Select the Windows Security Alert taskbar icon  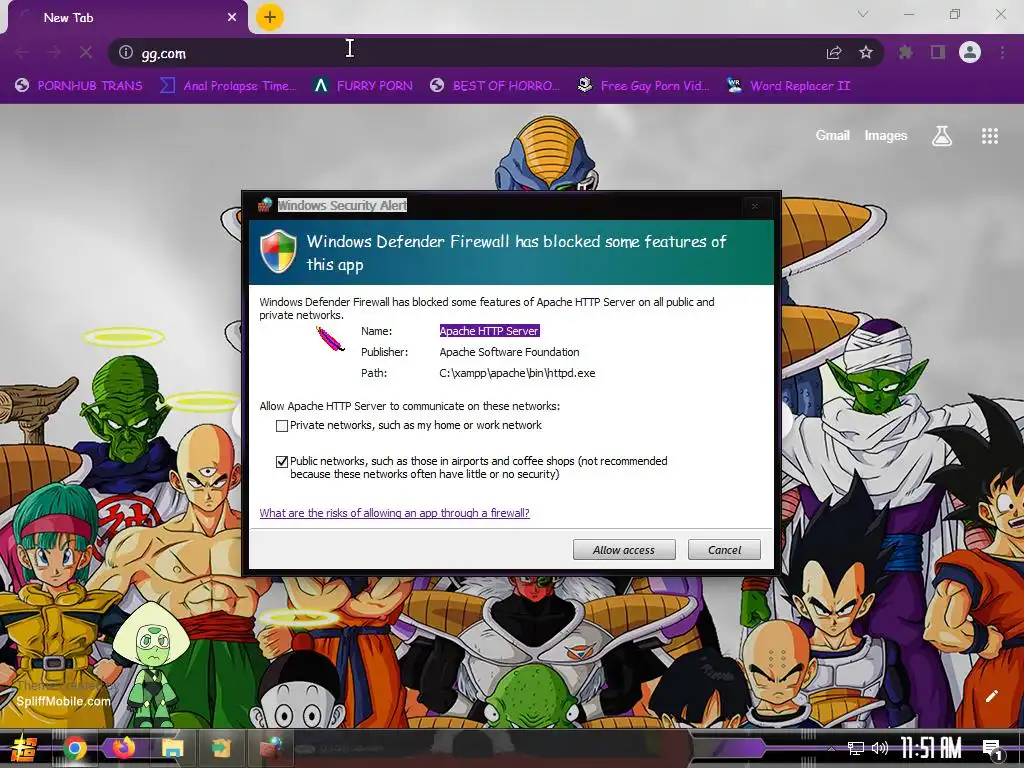coord(270,748)
